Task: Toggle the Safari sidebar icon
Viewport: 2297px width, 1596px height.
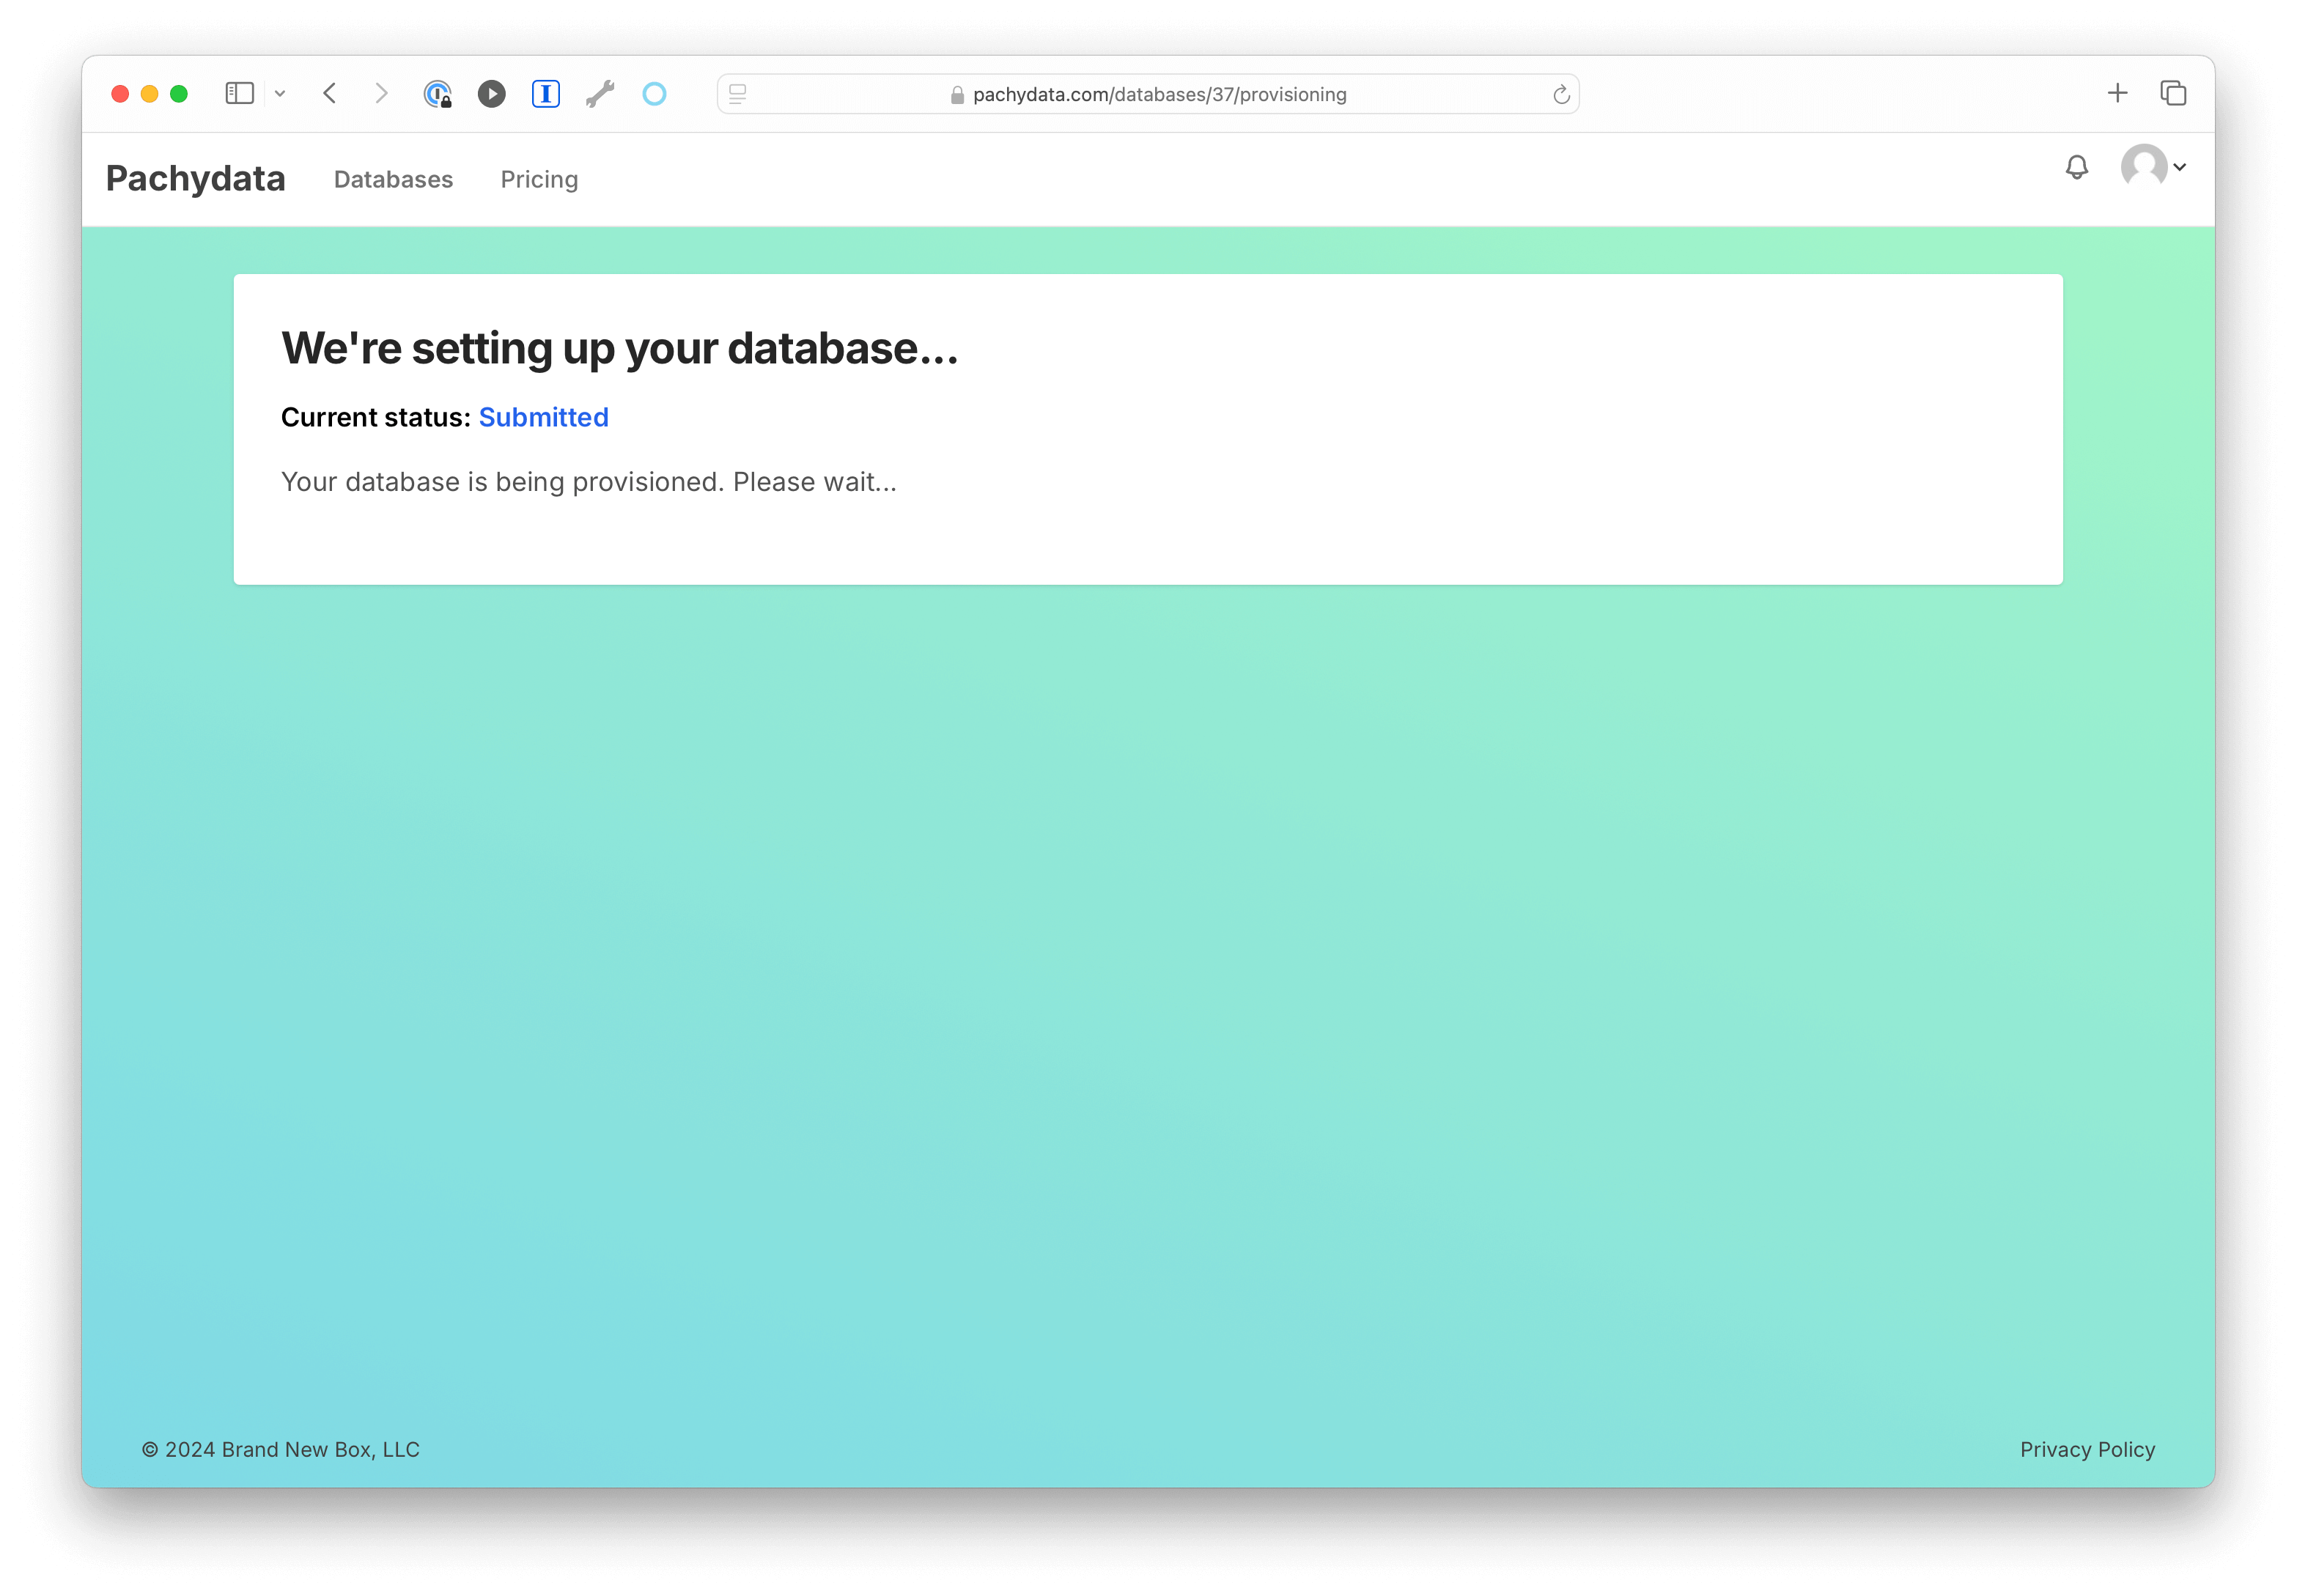Action: pos(239,94)
